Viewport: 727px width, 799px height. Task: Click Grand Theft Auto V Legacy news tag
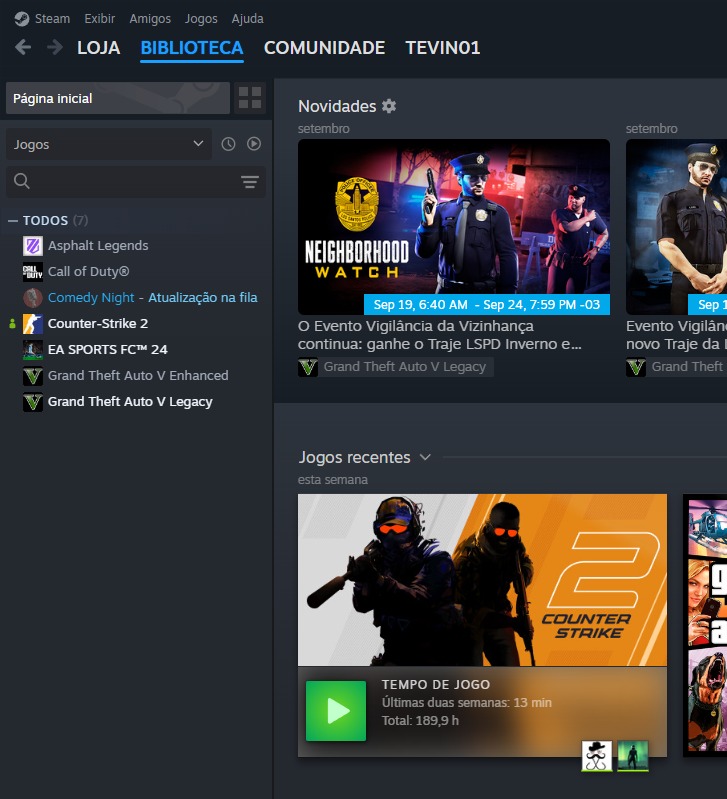click(405, 367)
